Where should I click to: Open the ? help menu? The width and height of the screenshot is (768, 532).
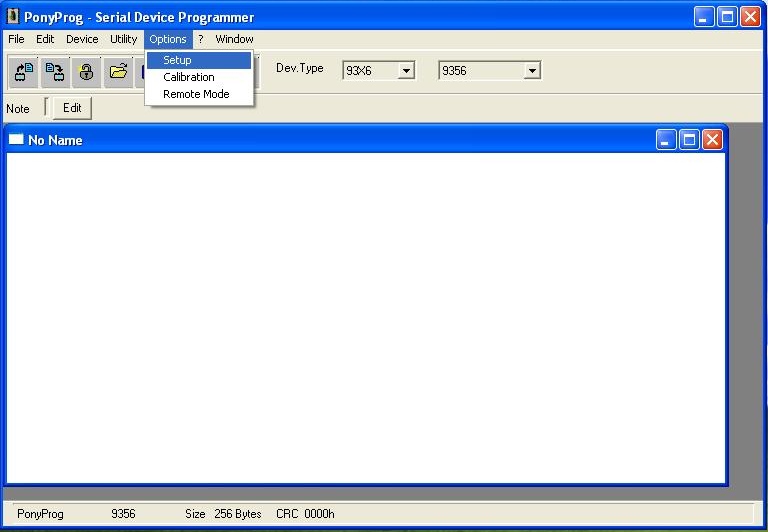tap(201, 39)
